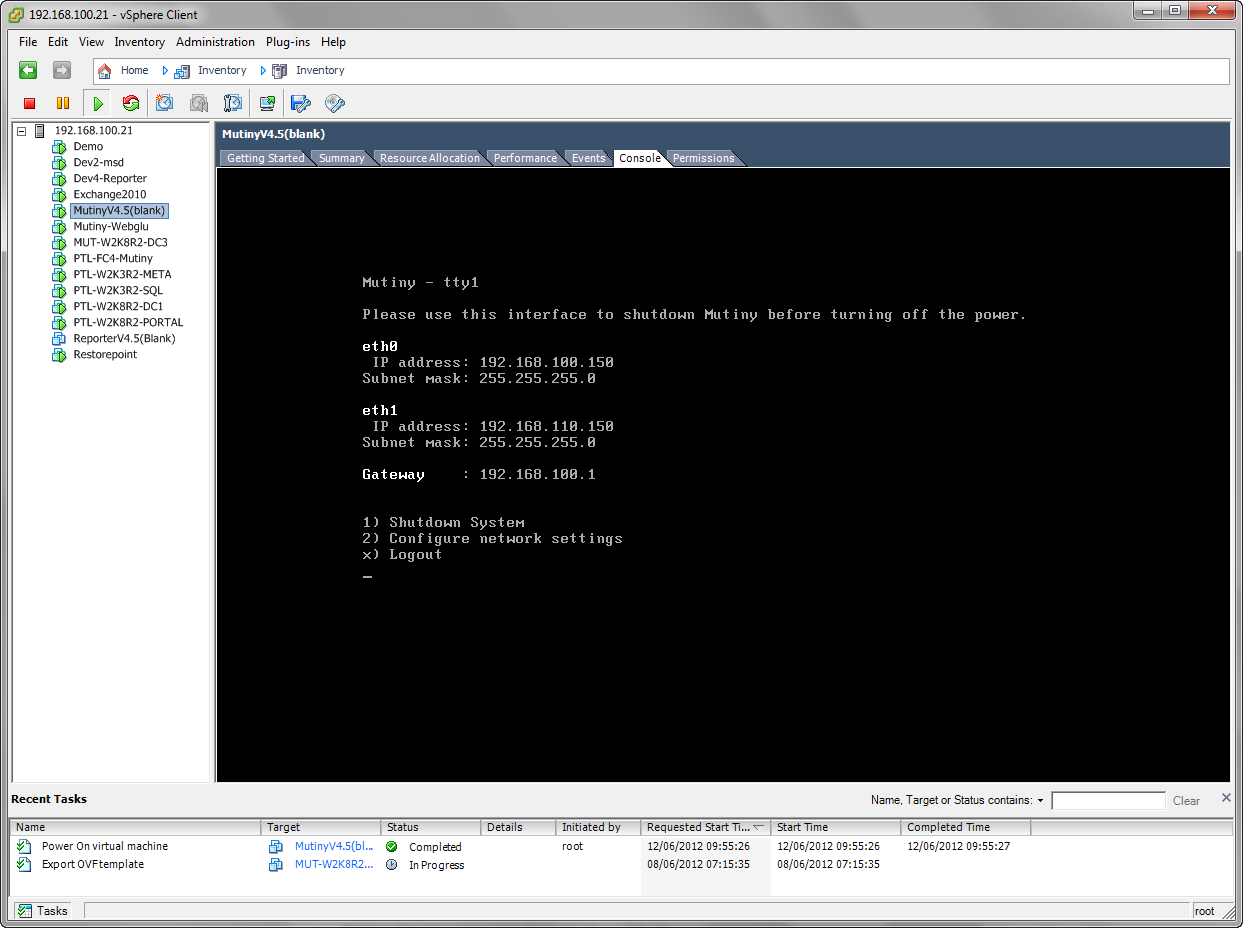Screen dimensions: 1243x928
Task: Select MutinyV4.5(blank) in the inventory tree
Action: point(119,211)
